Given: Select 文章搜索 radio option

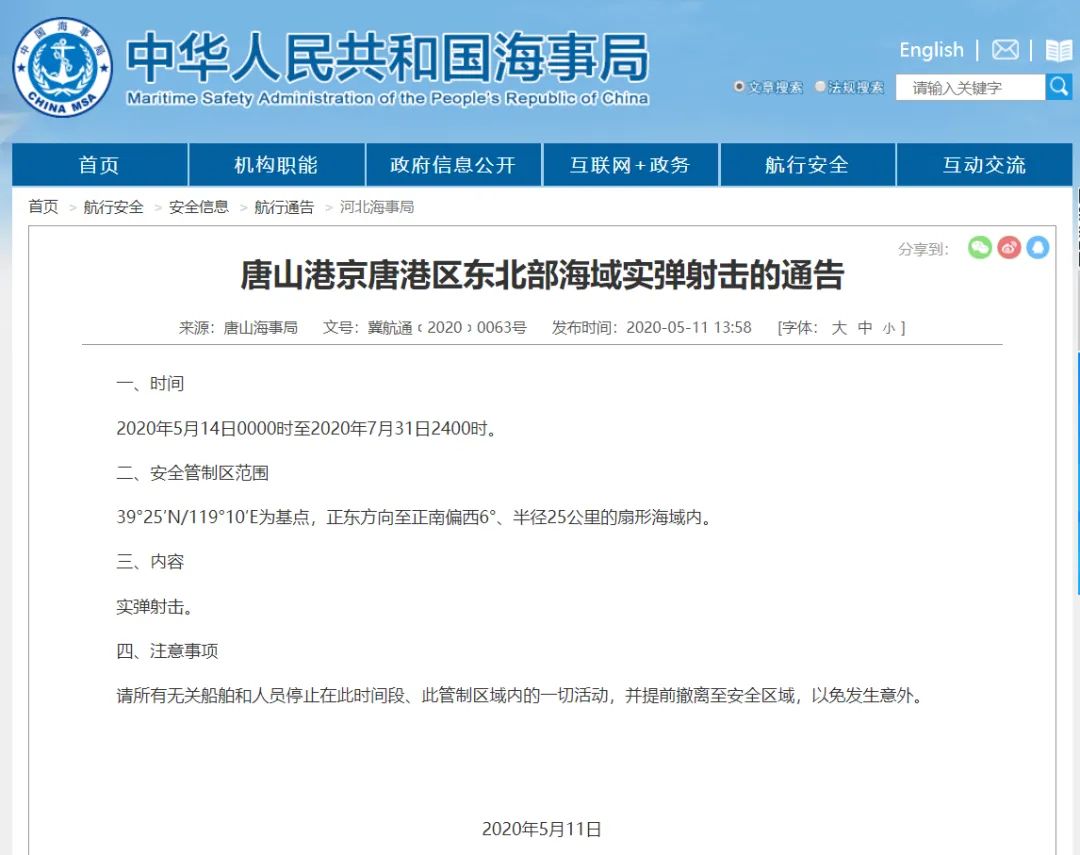Looking at the screenshot, I should [739, 87].
